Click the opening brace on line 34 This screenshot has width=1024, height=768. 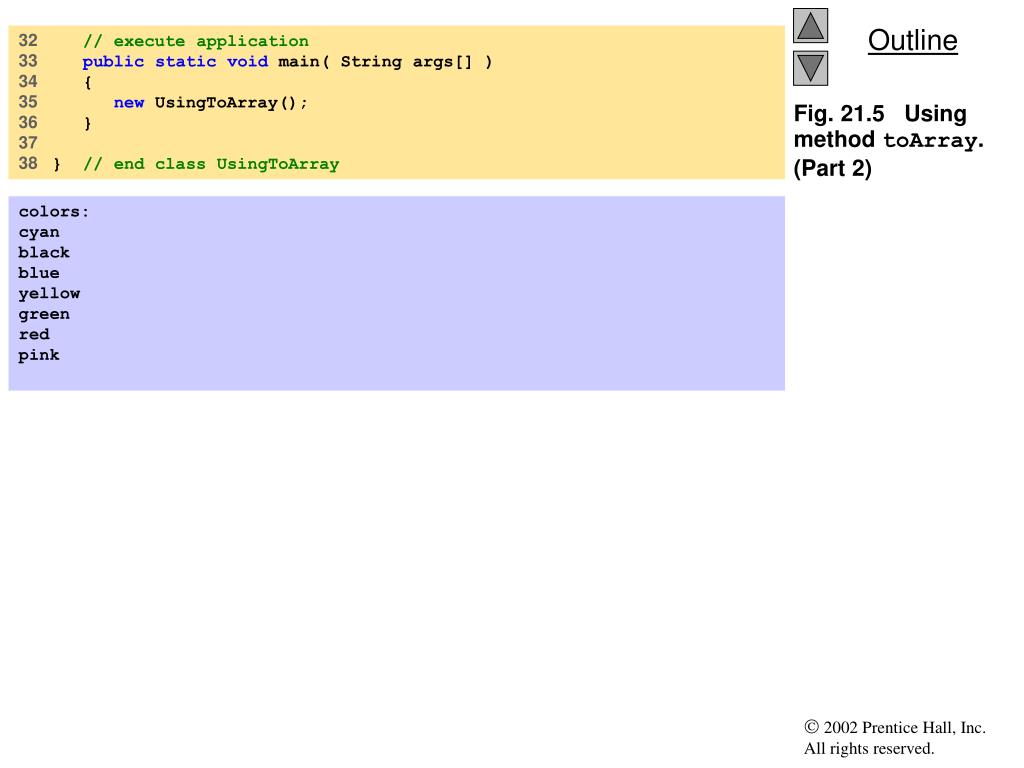click(87, 82)
